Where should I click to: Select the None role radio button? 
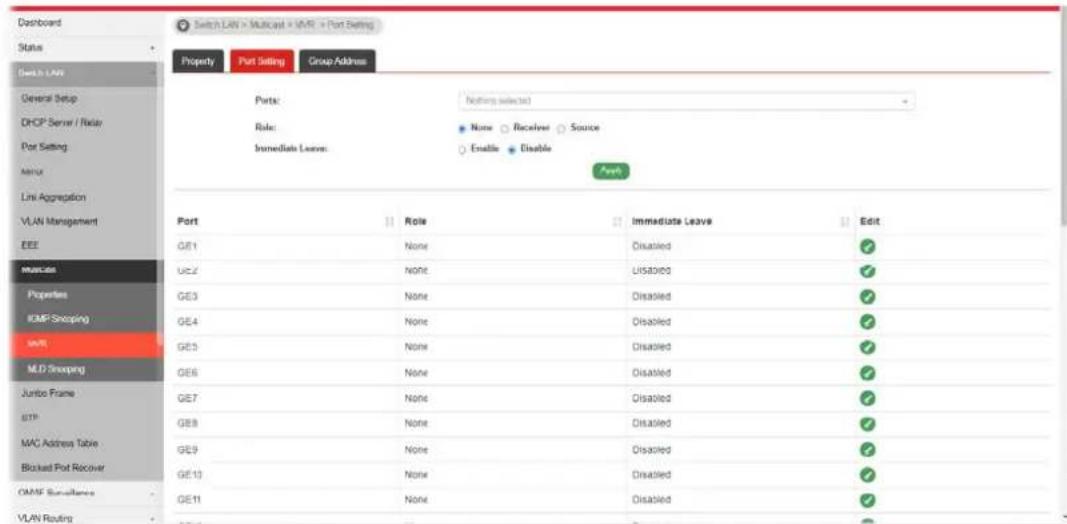pos(462,128)
